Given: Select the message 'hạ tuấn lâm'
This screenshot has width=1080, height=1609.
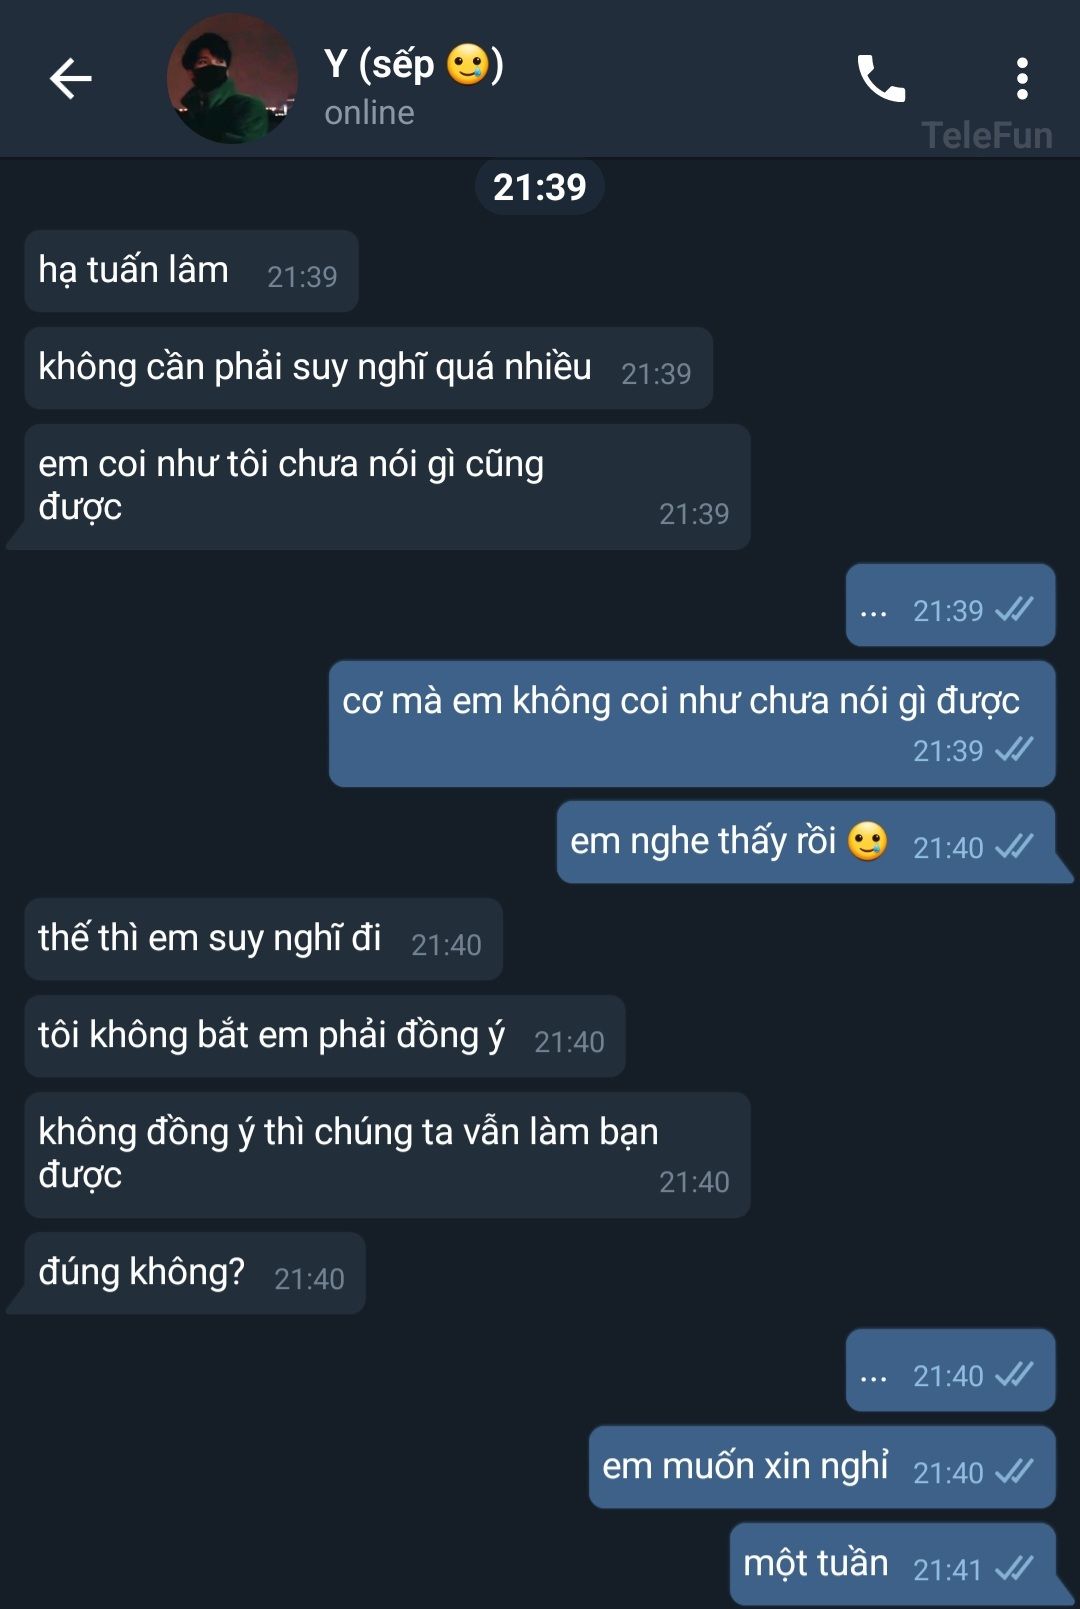Looking at the screenshot, I should 191,271.
